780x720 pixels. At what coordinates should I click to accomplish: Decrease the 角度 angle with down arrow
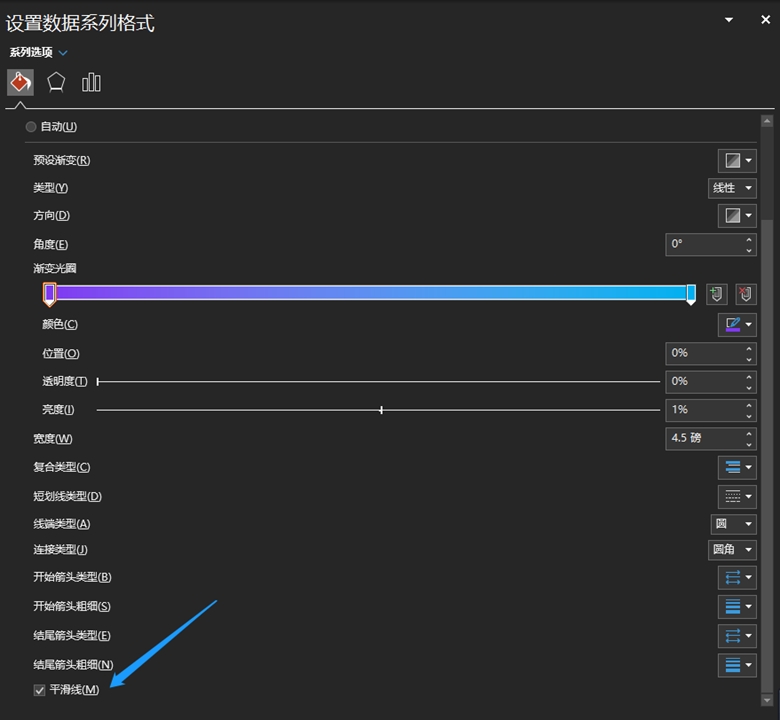pos(749,250)
